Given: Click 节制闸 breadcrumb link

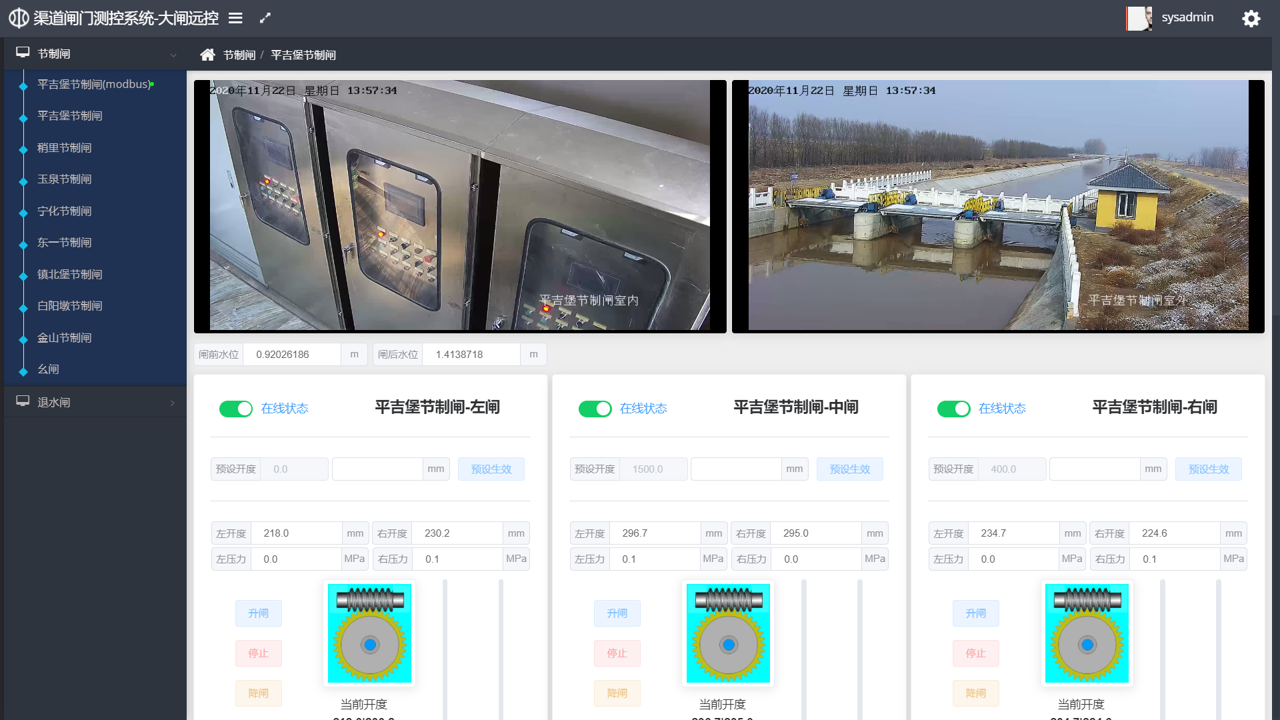Looking at the screenshot, I should 239,55.
